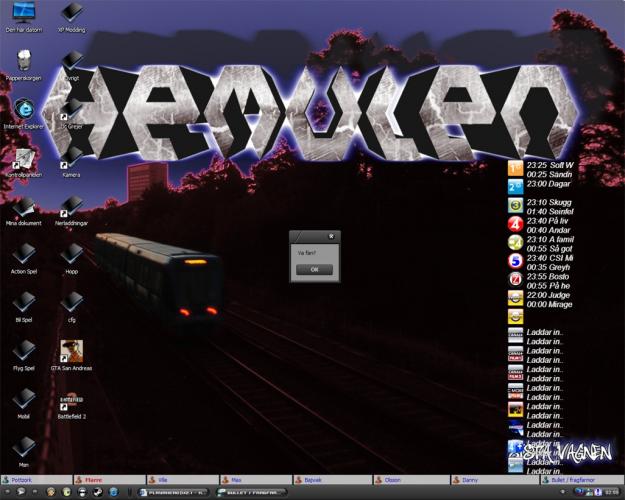Open the XP Modding folder icon

(x=71, y=14)
